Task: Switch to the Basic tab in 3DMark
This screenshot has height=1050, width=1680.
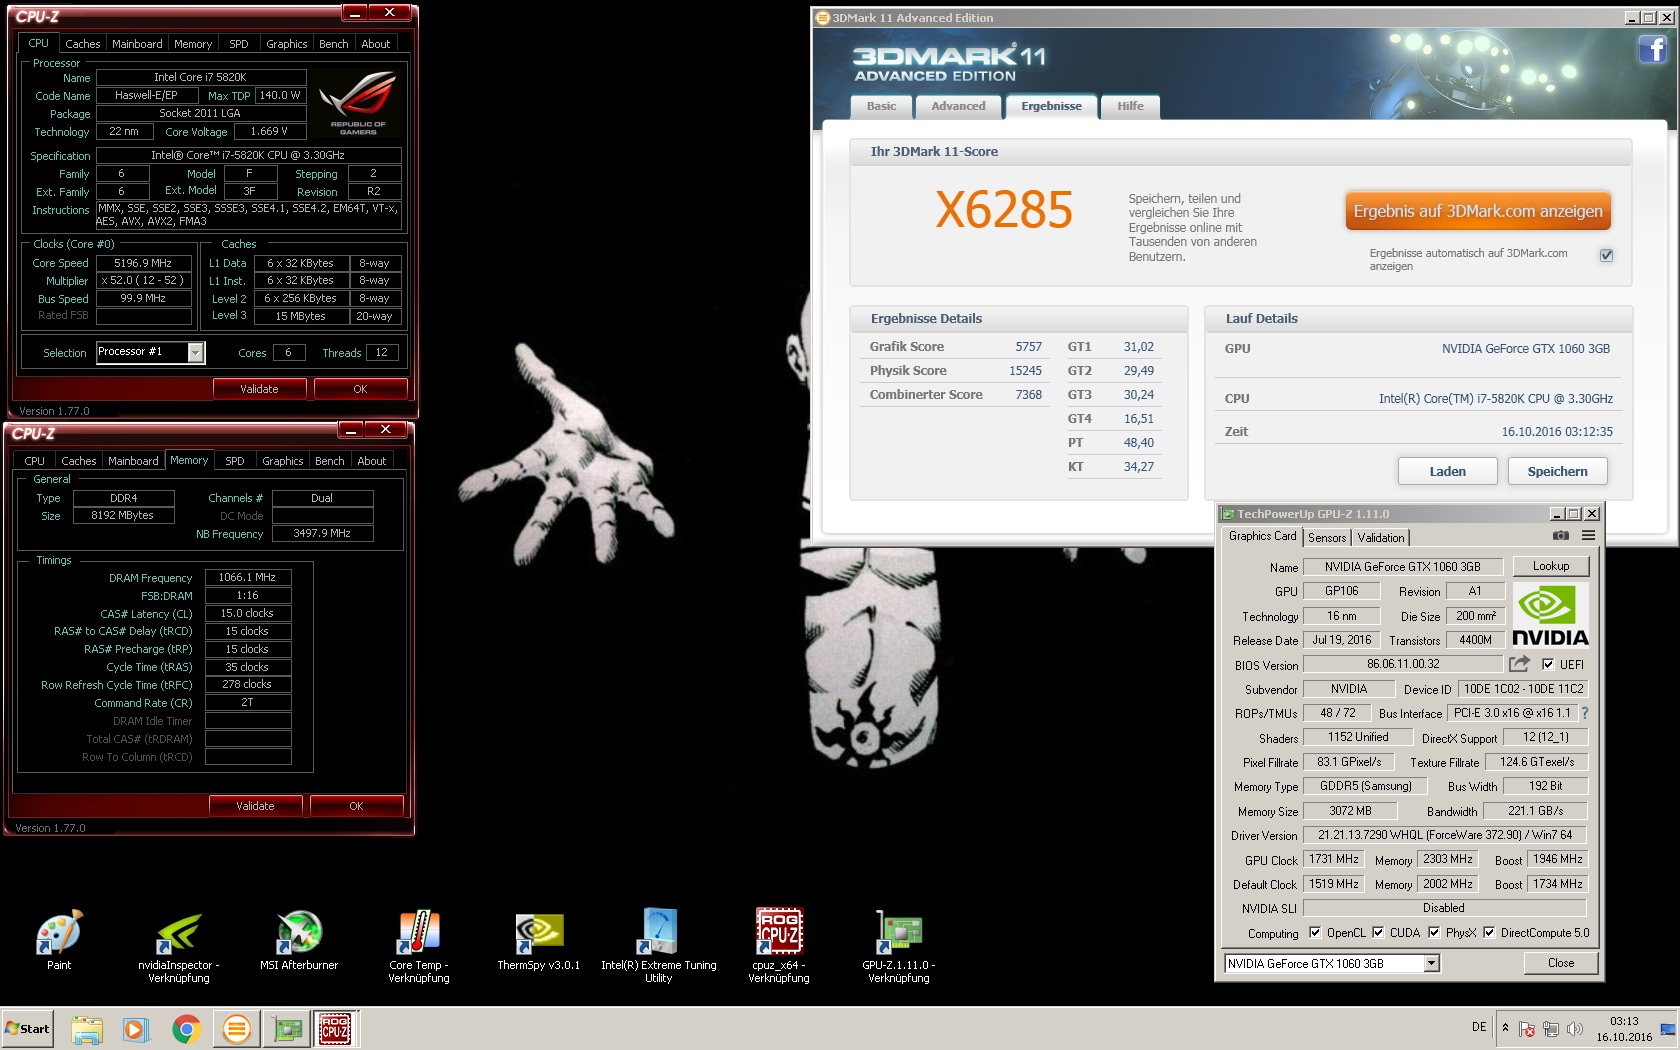Action: click(881, 106)
